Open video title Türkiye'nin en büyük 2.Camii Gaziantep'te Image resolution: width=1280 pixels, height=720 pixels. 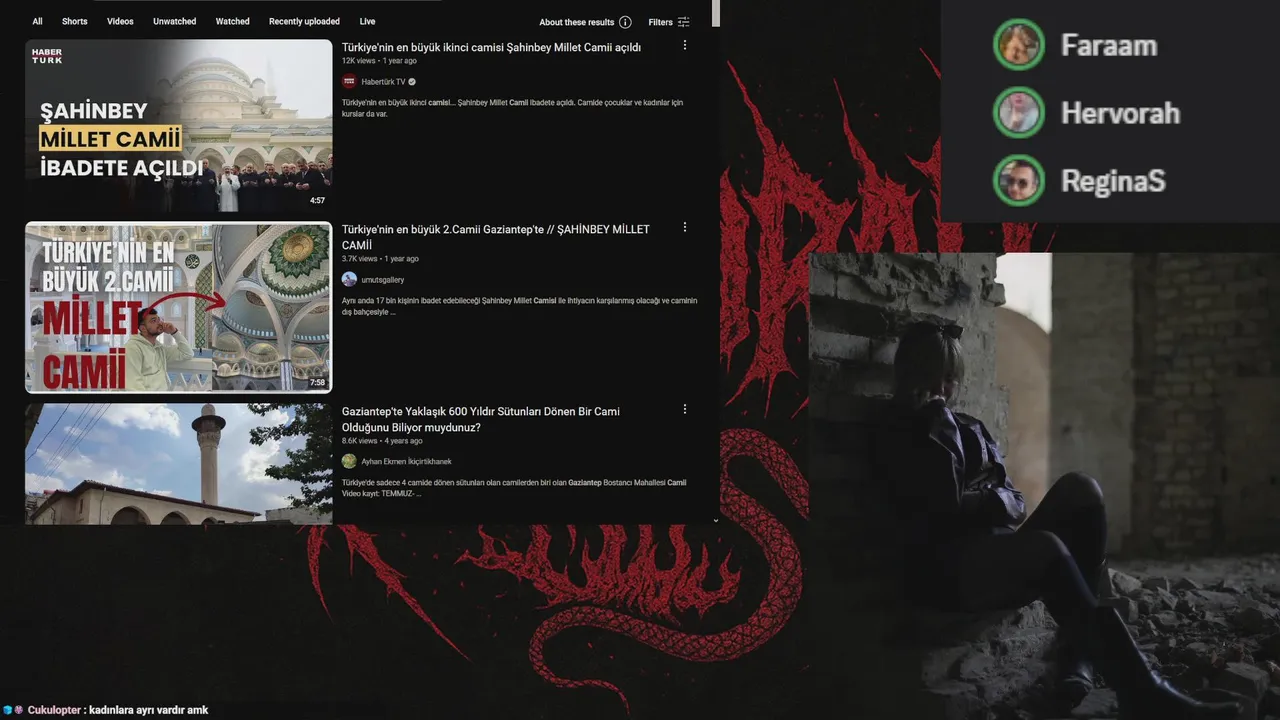[495, 237]
